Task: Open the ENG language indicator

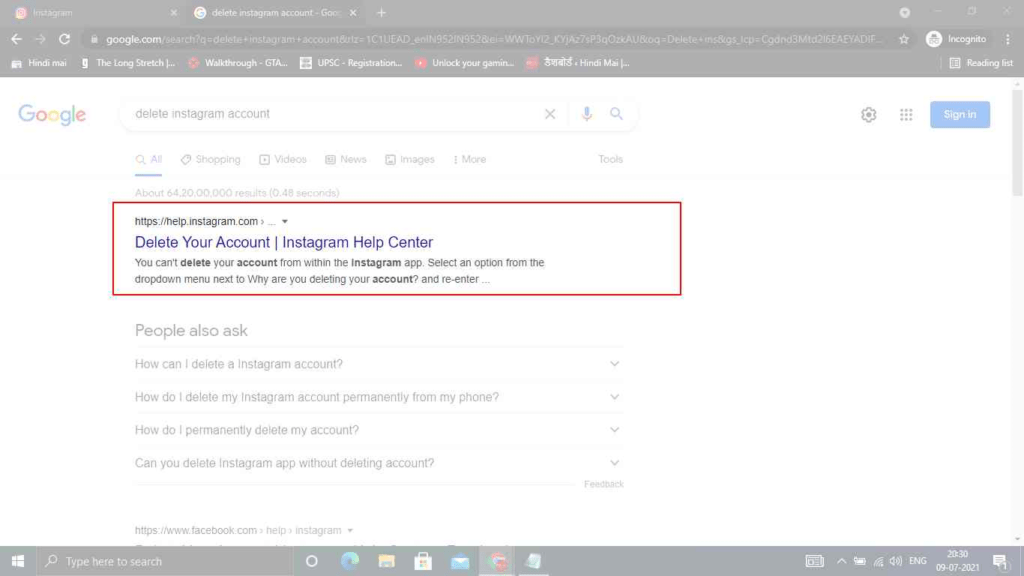Action: pyautogui.click(x=918, y=561)
